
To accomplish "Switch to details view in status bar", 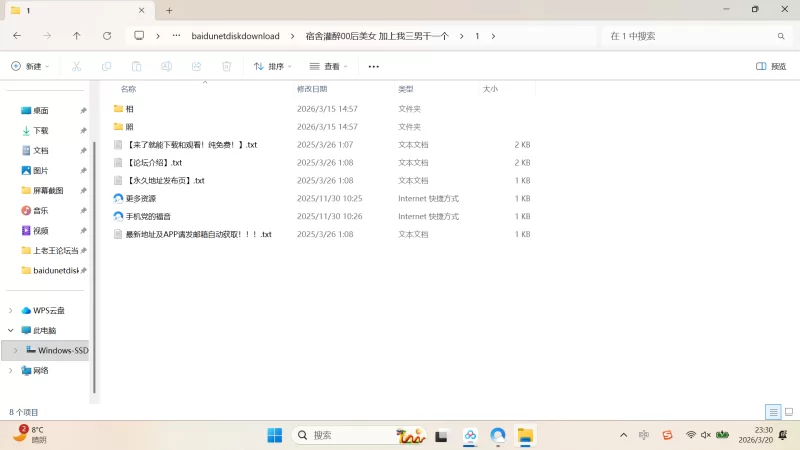I will click(772, 412).
